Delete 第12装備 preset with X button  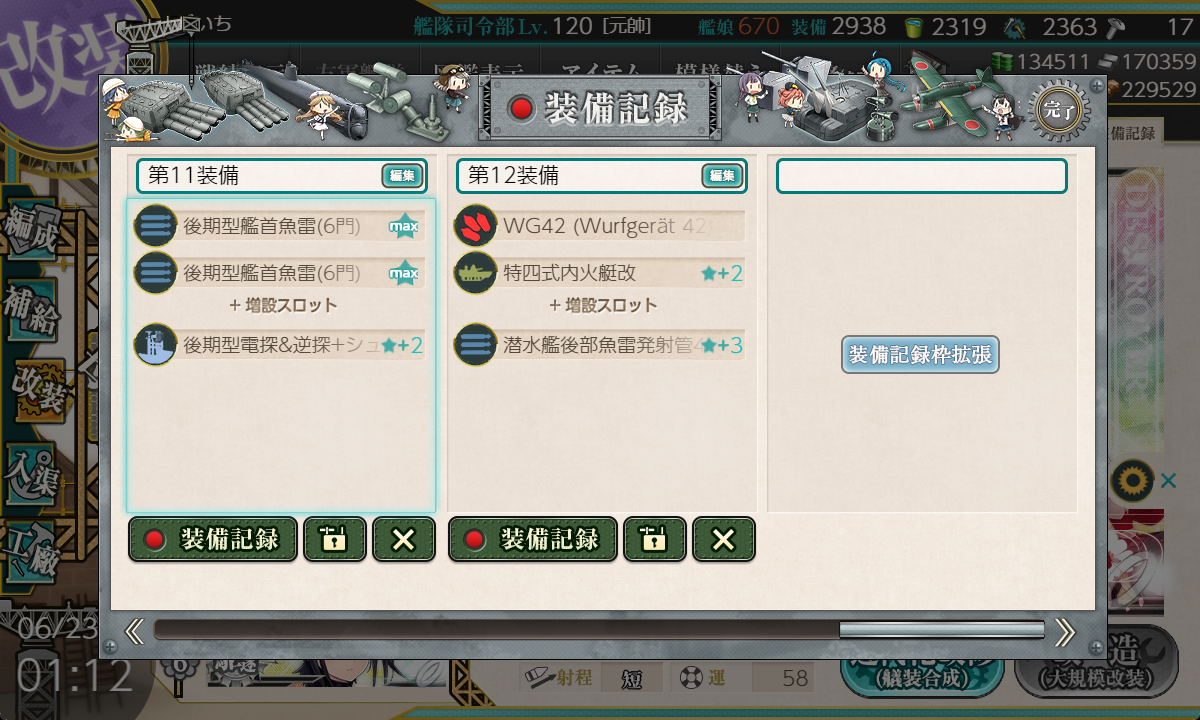coord(724,540)
